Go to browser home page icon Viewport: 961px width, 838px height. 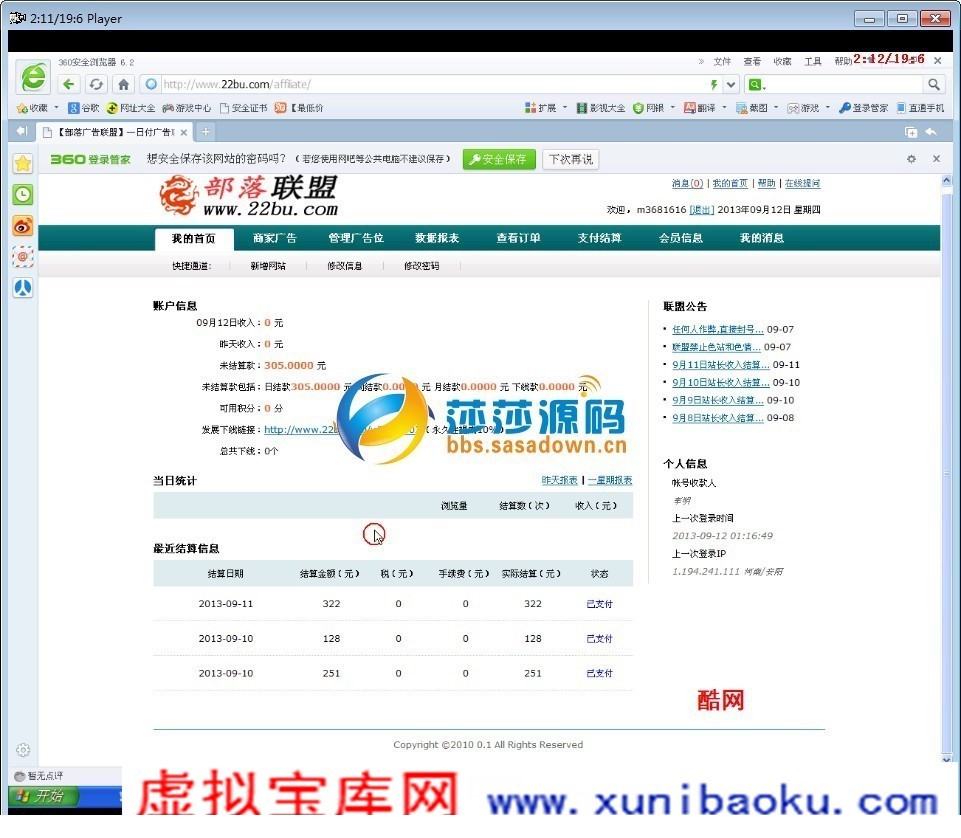pyautogui.click(x=123, y=84)
